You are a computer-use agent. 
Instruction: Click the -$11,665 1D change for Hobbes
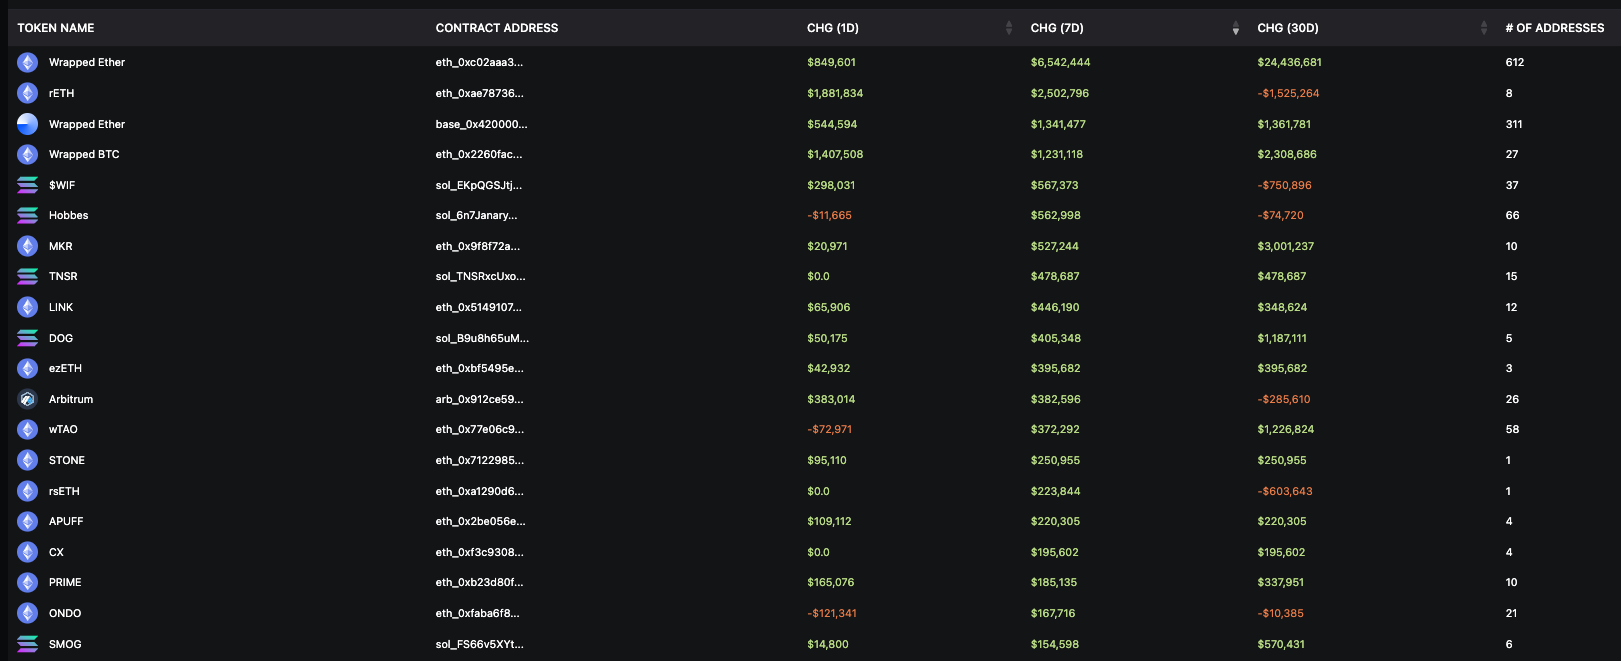coord(829,215)
